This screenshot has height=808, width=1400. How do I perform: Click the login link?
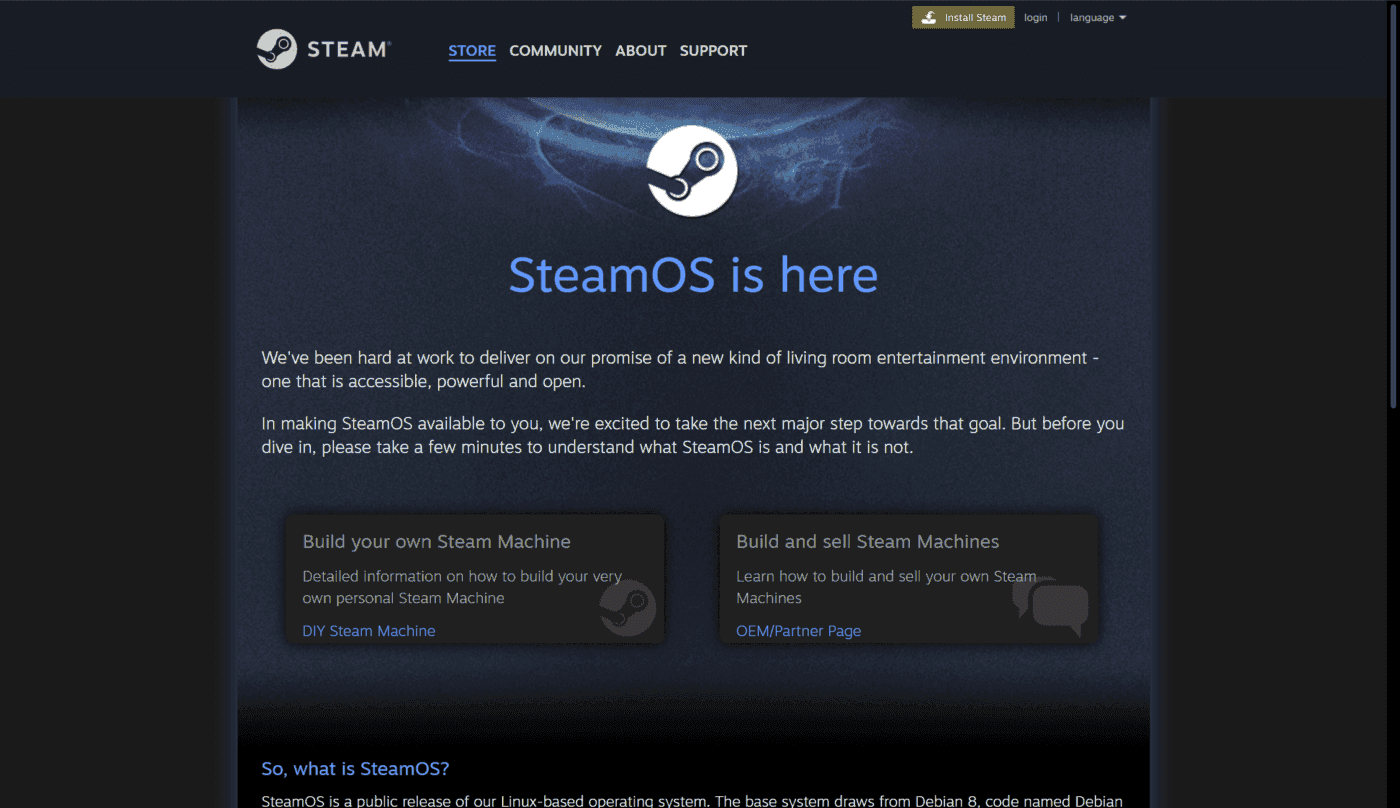pos(1036,17)
